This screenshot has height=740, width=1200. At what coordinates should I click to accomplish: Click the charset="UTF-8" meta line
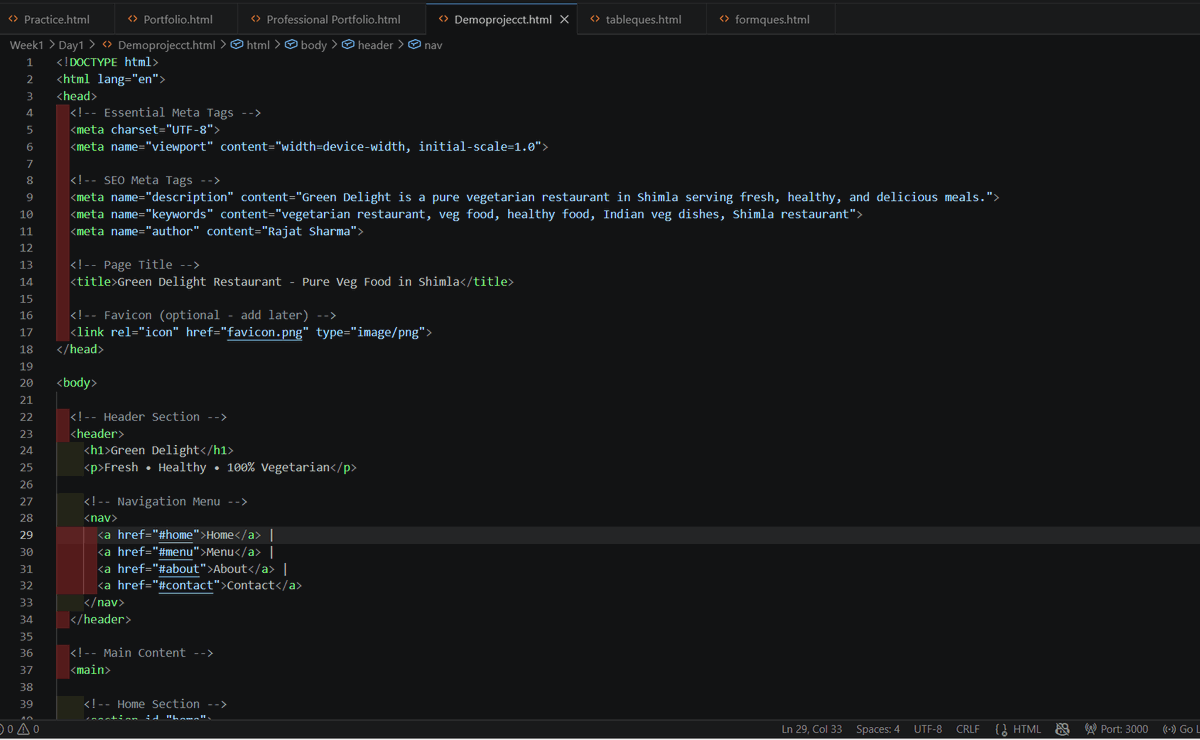click(x=145, y=130)
